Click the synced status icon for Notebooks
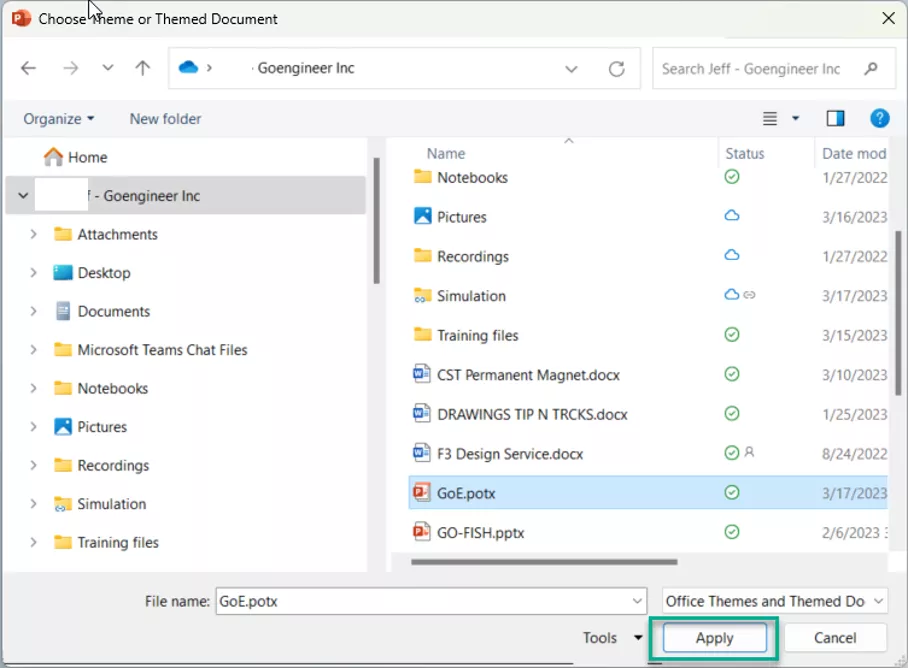The image size is (908, 668). [732, 177]
